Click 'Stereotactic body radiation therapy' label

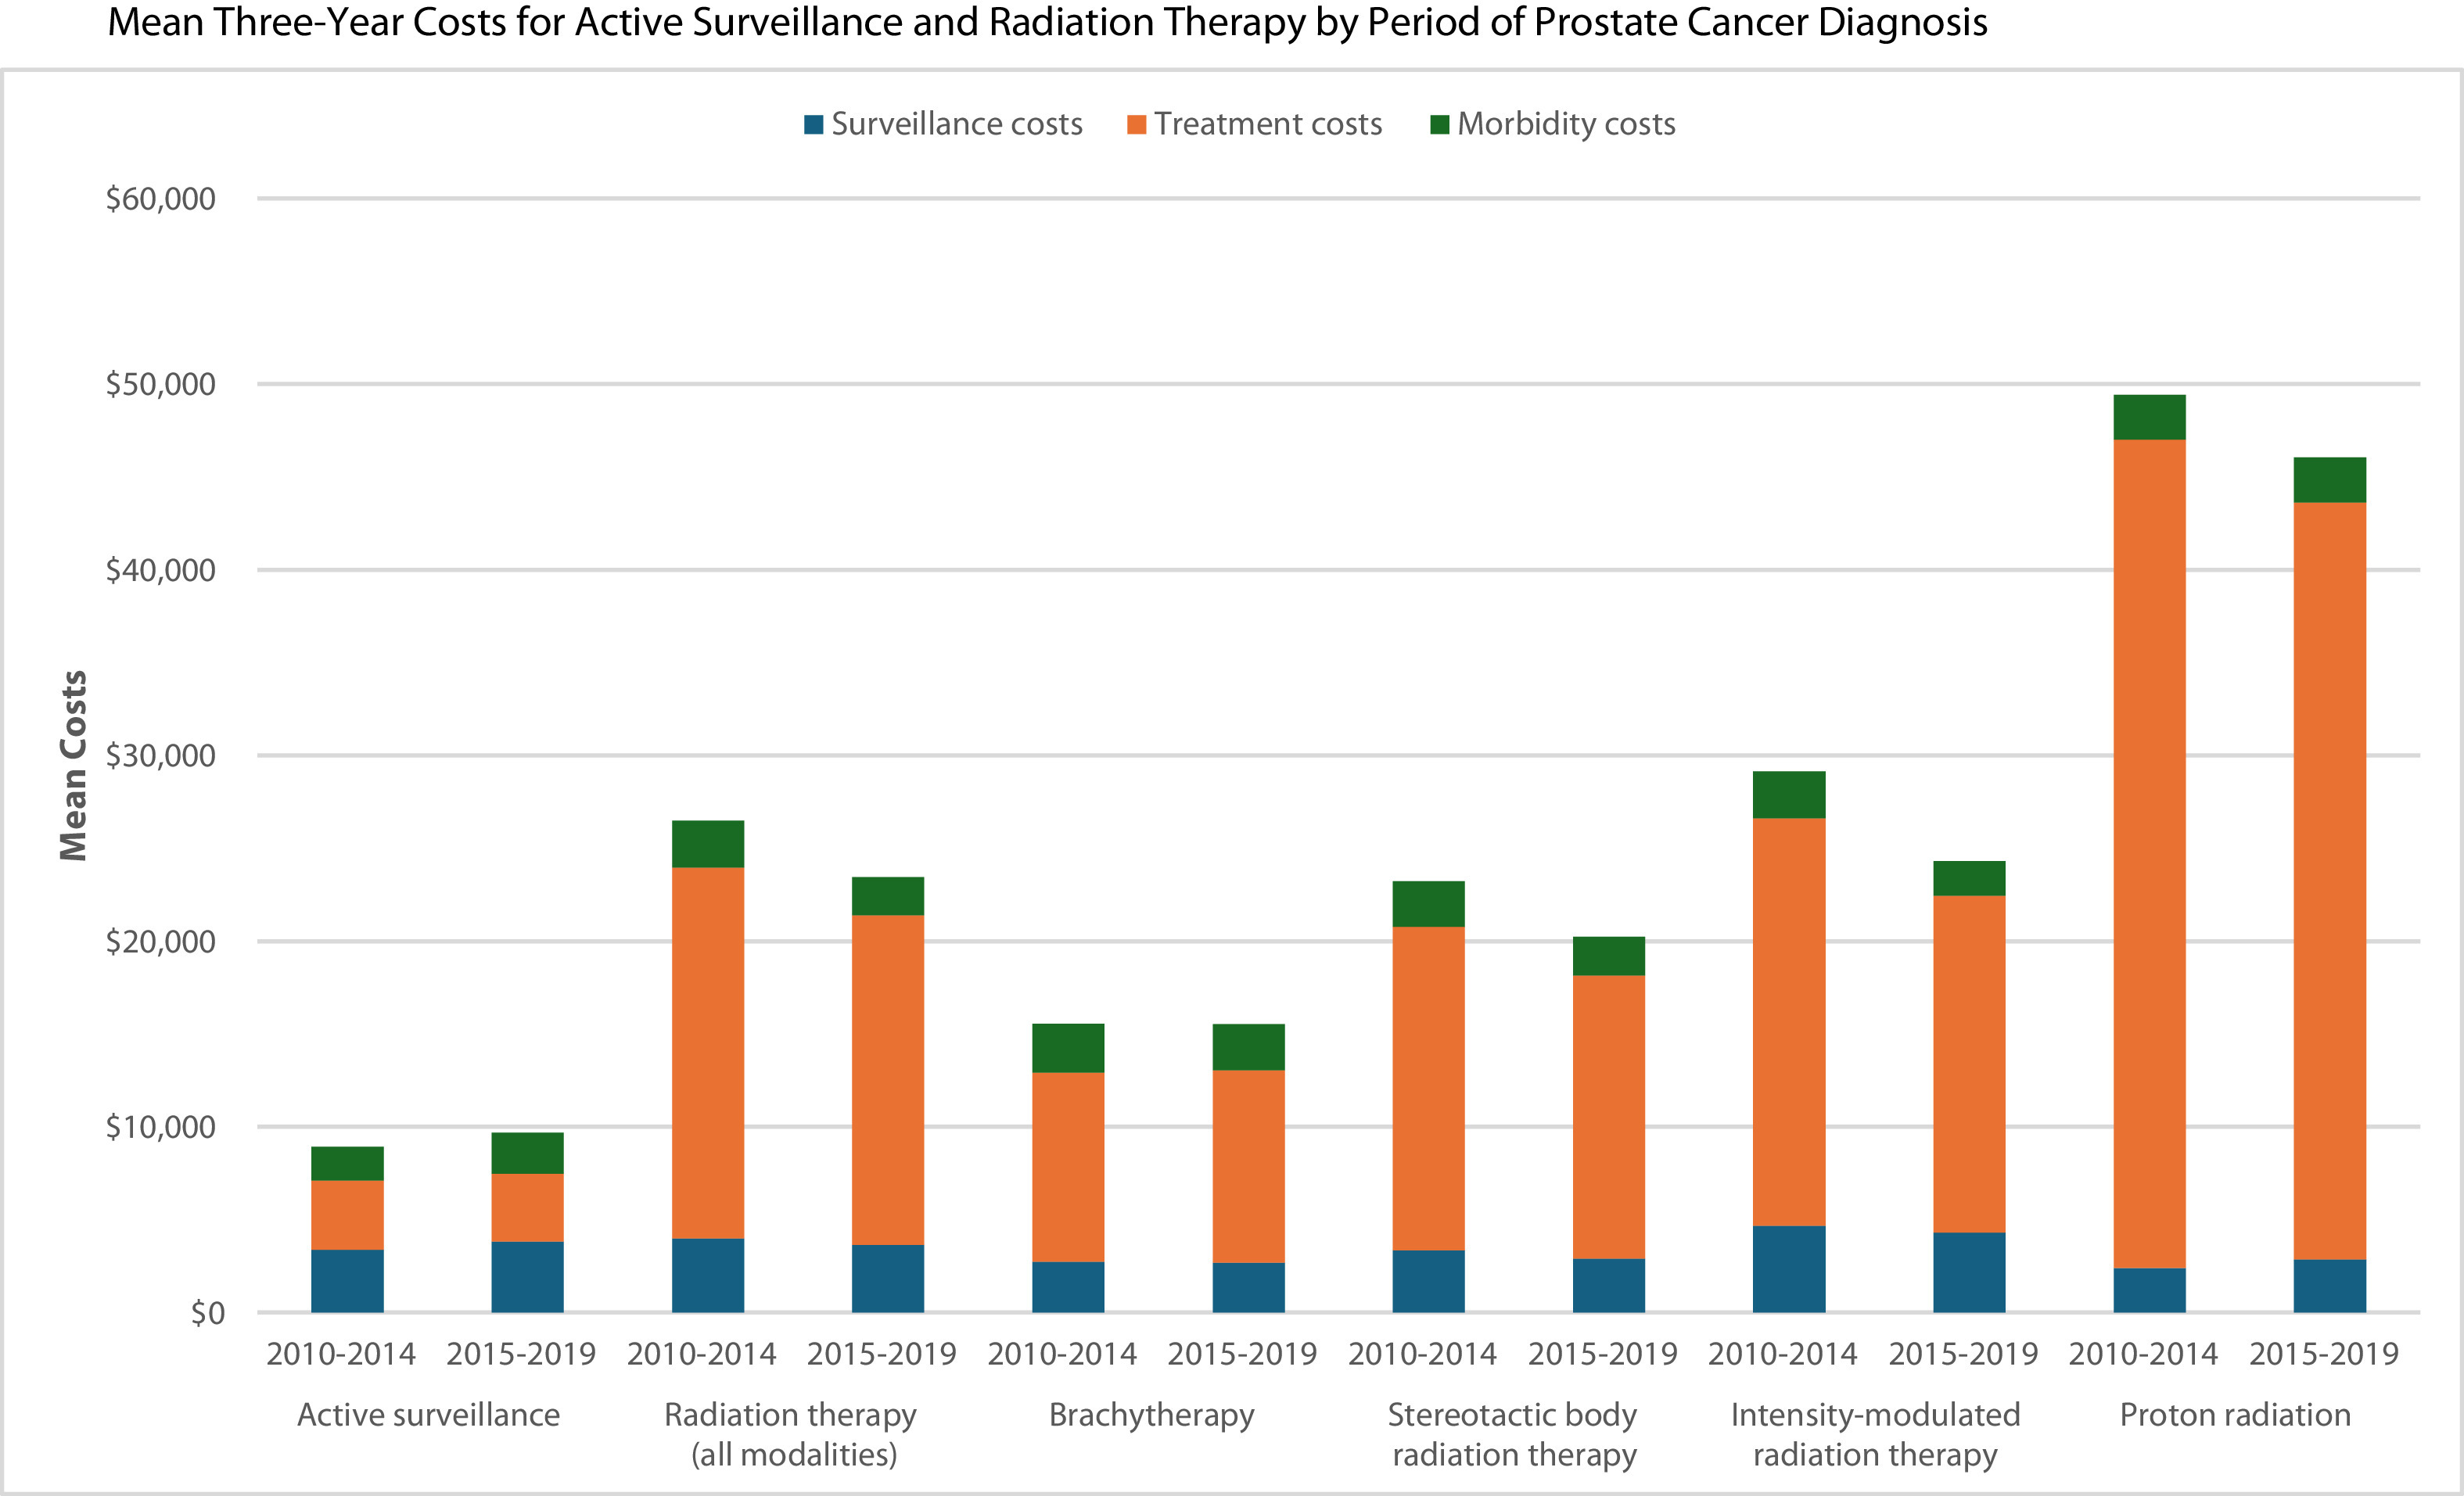[x=1513, y=1434]
